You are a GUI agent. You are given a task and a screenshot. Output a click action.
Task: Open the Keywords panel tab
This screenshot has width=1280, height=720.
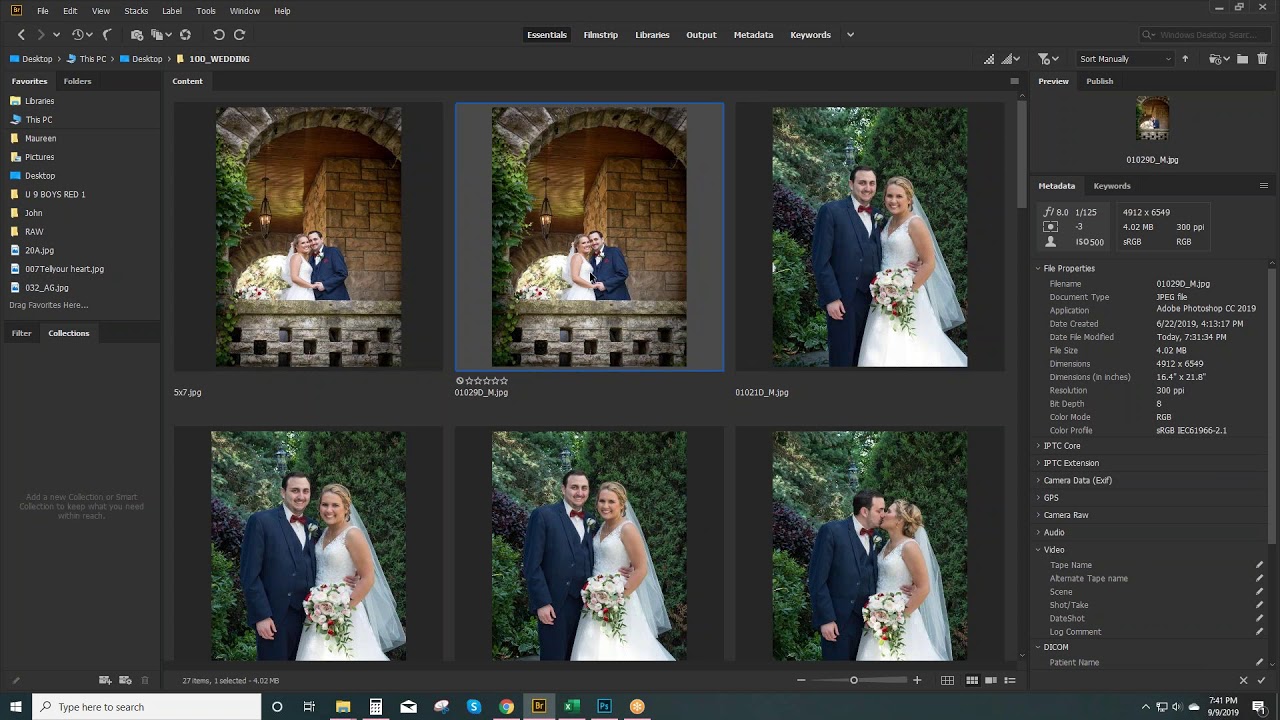1112,186
